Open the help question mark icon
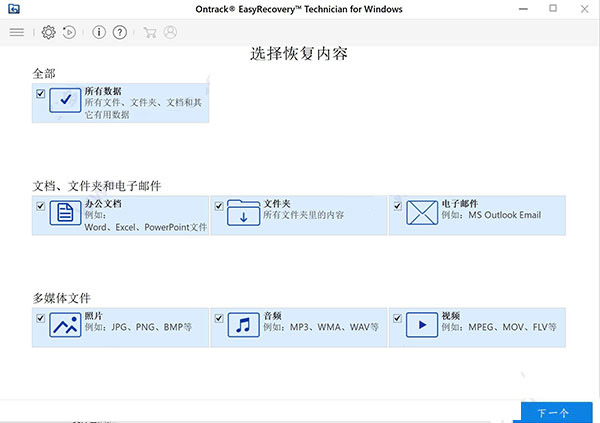 point(120,32)
